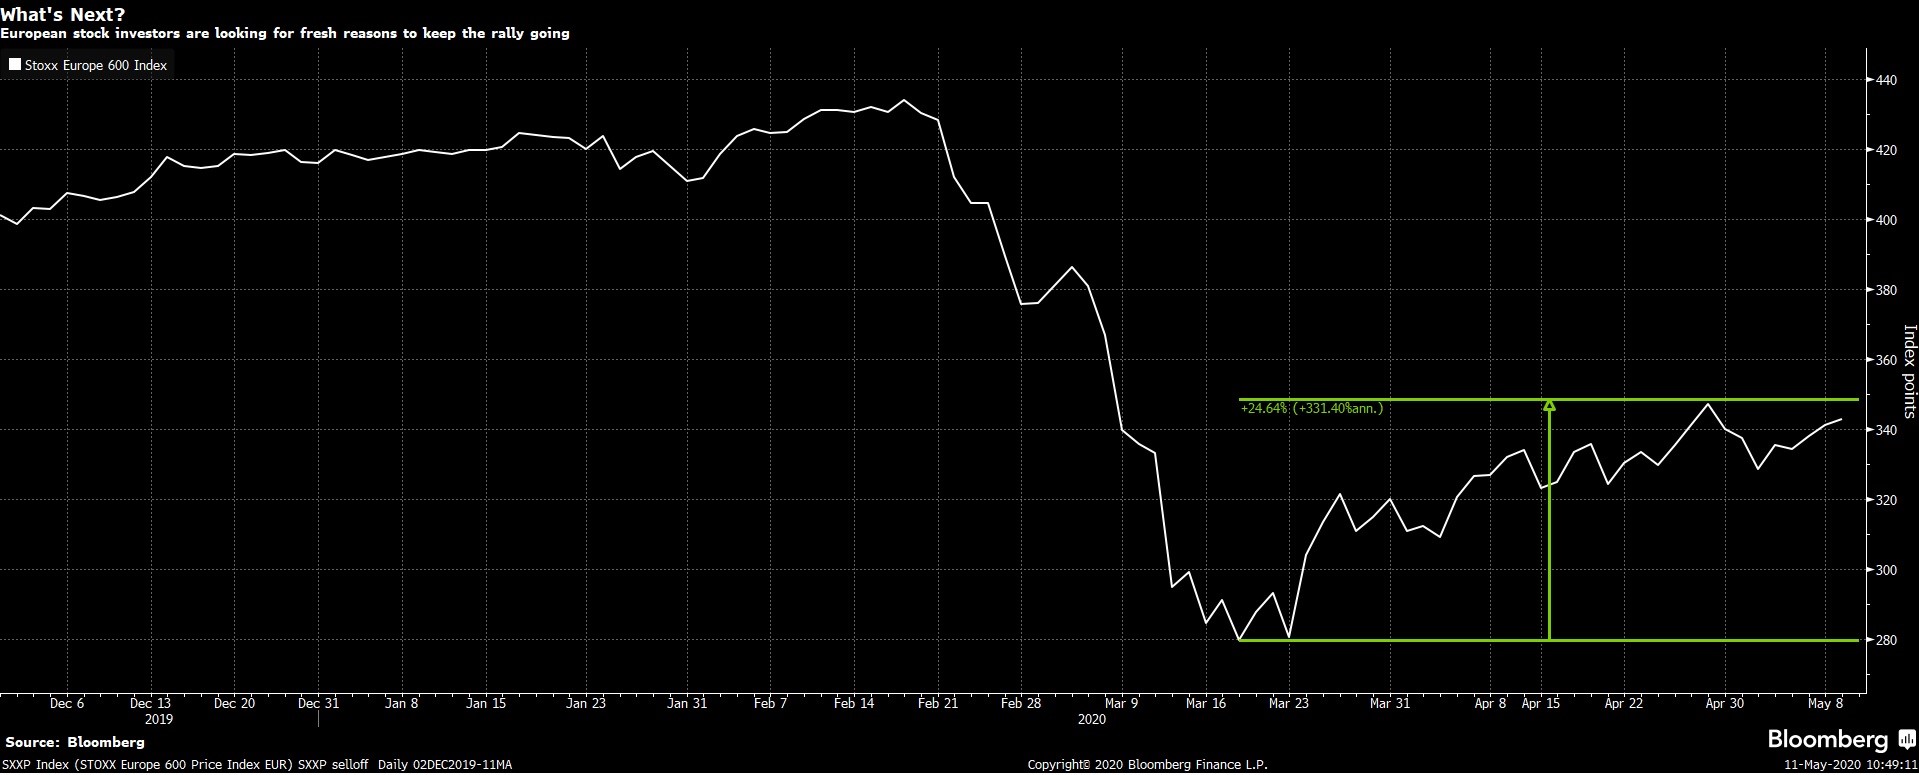Click the "Jan 8" date label
Screen dimensions: 1919x775
click(x=401, y=703)
